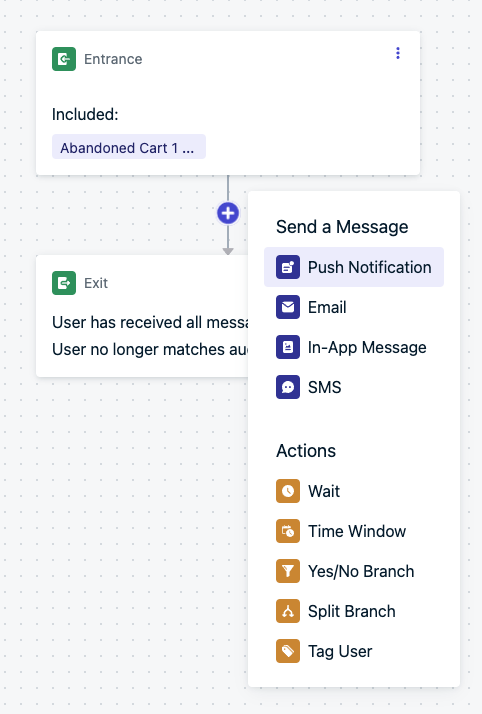This screenshot has height=714, width=482.
Task: Select the Abandoned Cart 1 segment chip
Action: click(x=129, y=147)
